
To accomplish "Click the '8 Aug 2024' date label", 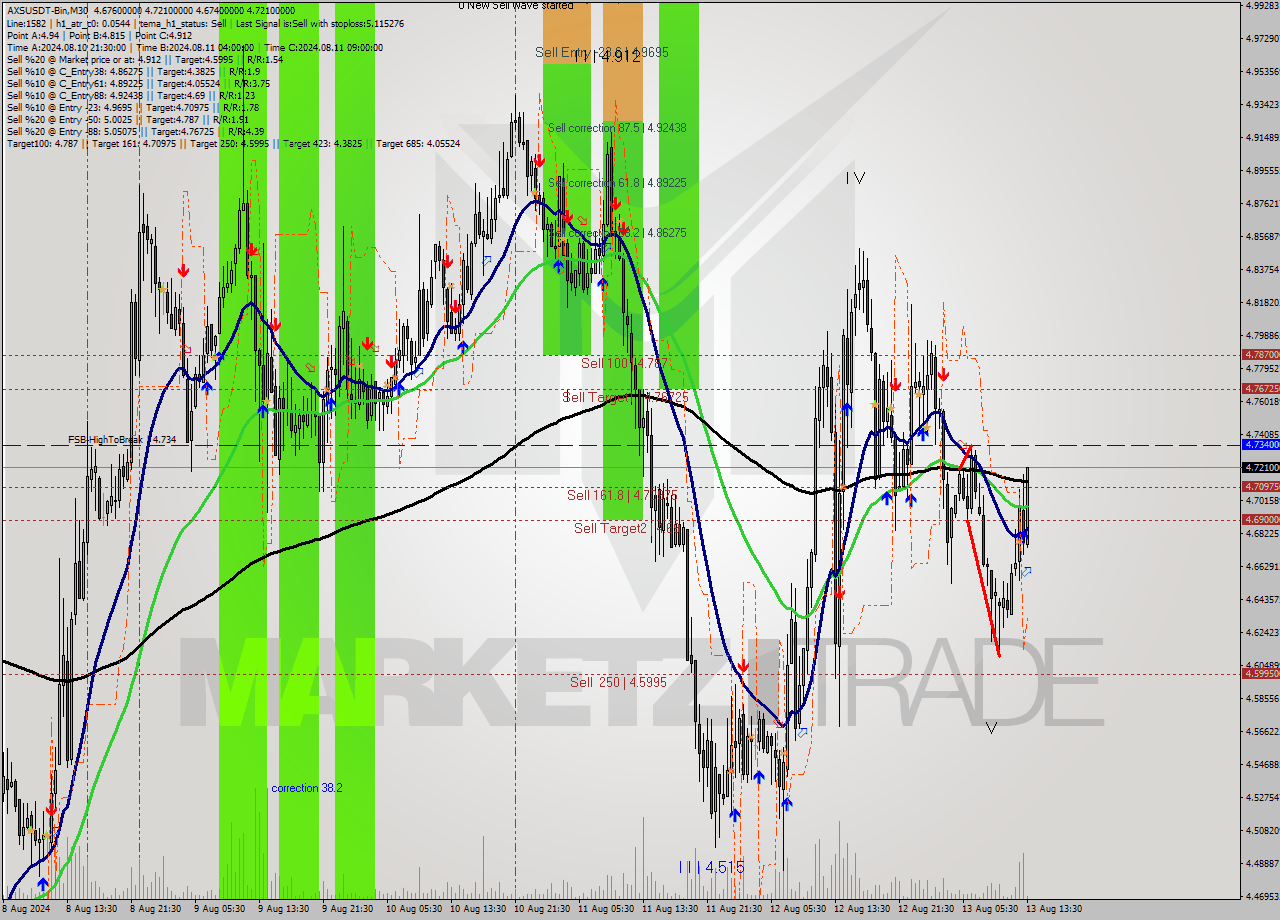I will click(25, 910).
